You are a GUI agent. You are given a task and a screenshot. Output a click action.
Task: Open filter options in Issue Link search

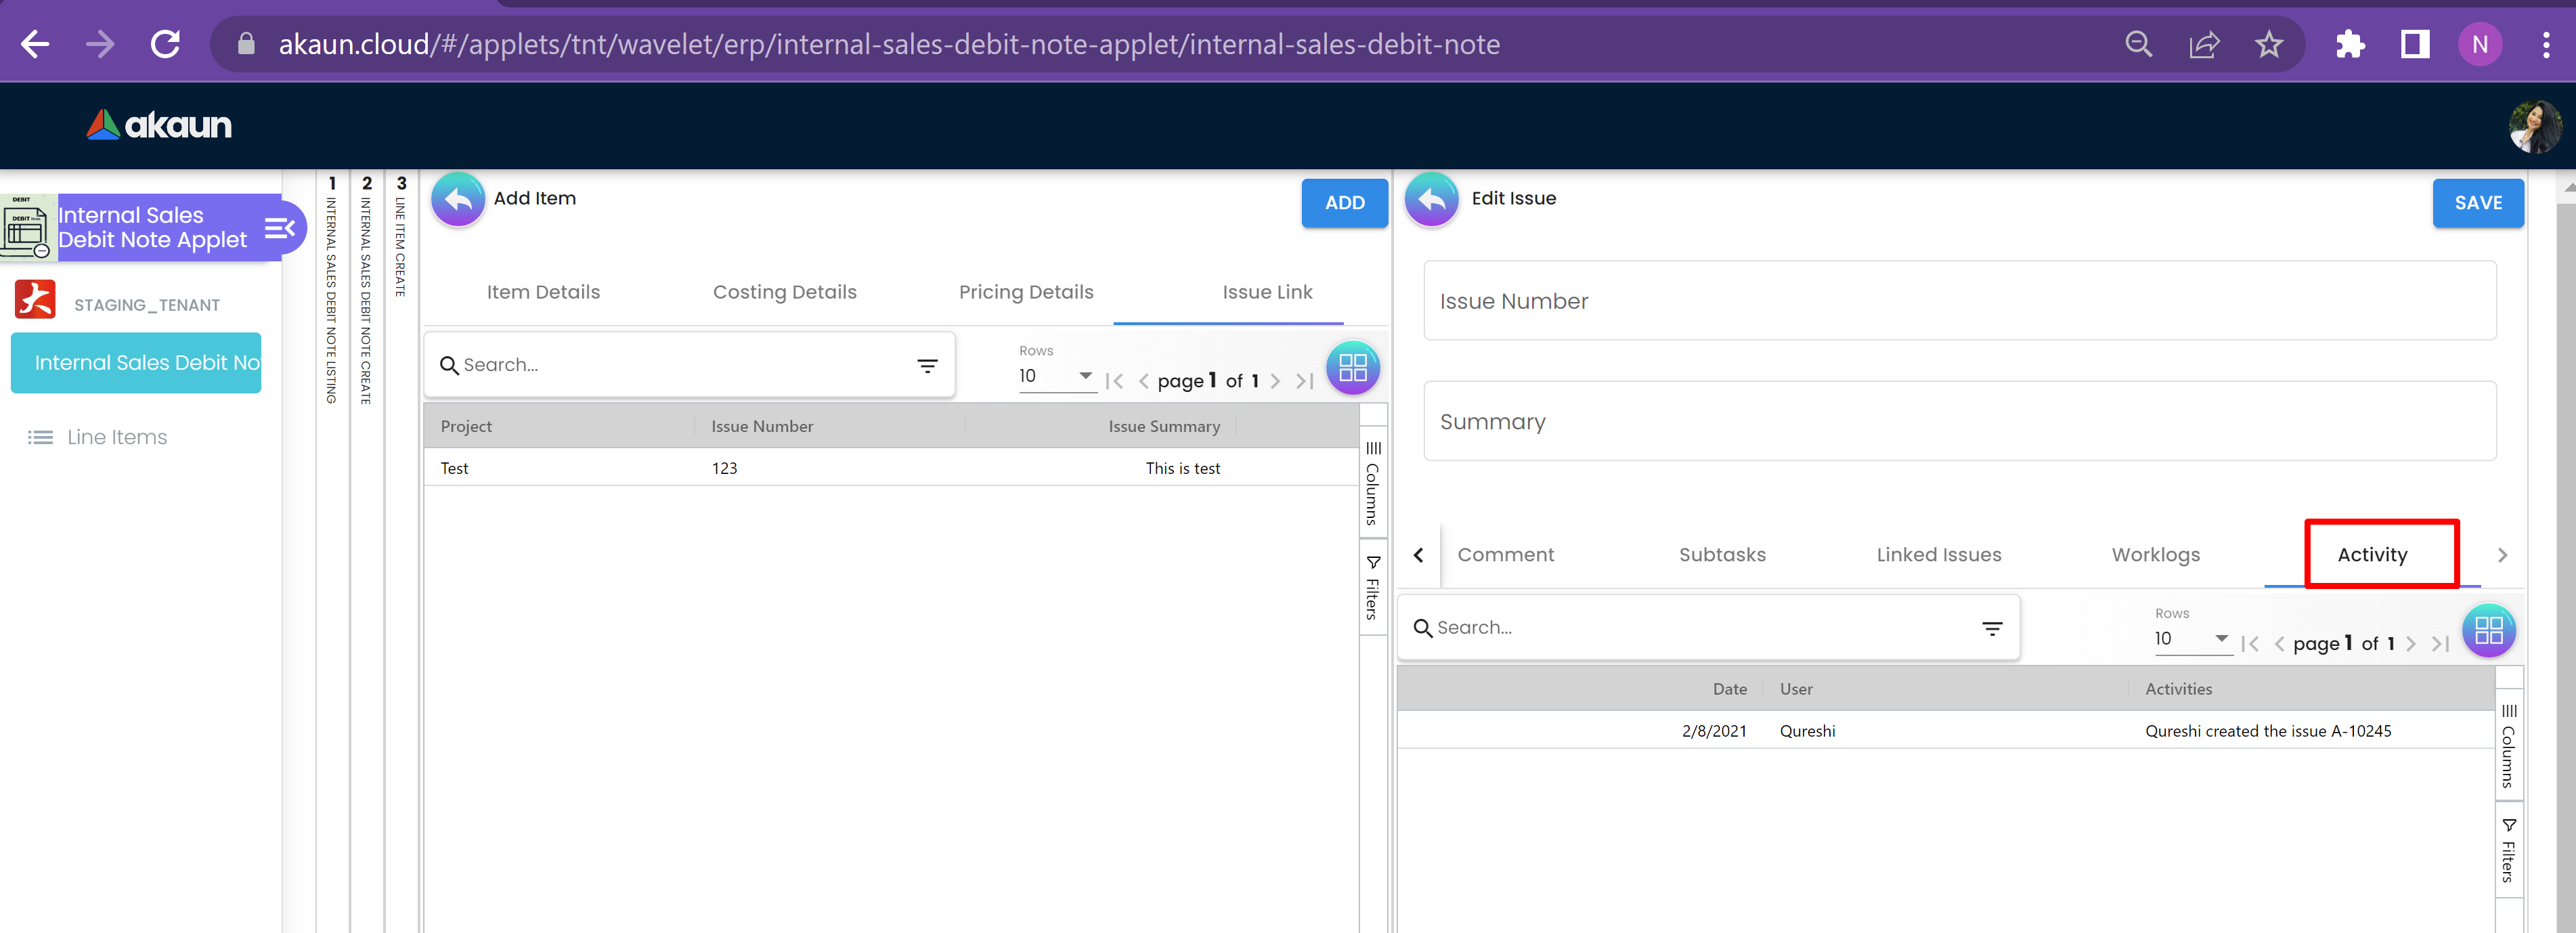pos(927,366)
